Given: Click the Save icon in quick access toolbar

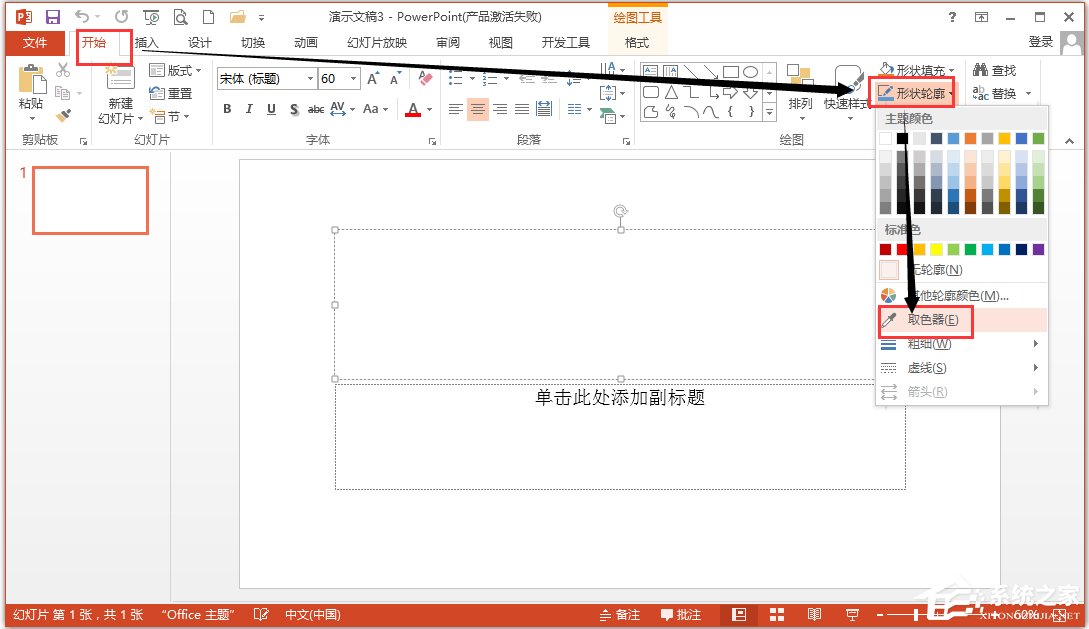Looking at the screenshot, I should (x=52, y=17).
